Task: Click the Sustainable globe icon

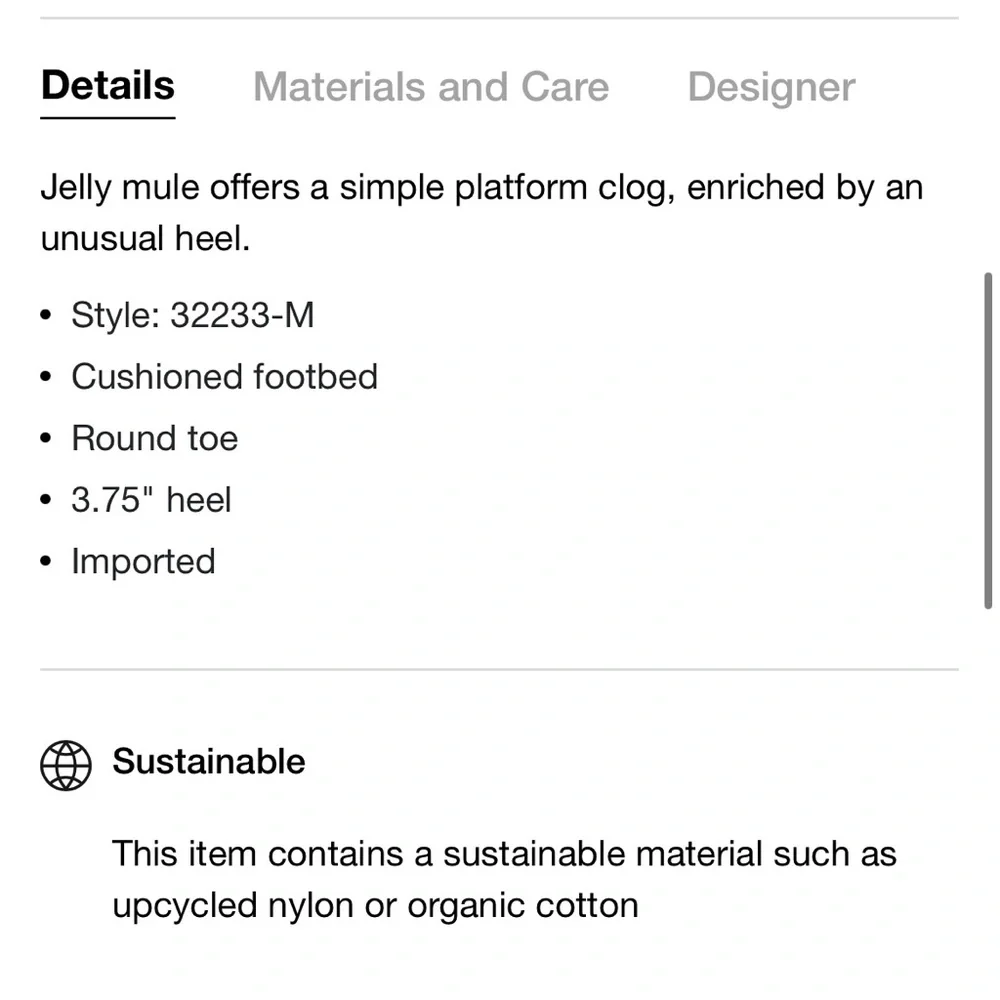Action: [66, 765]
